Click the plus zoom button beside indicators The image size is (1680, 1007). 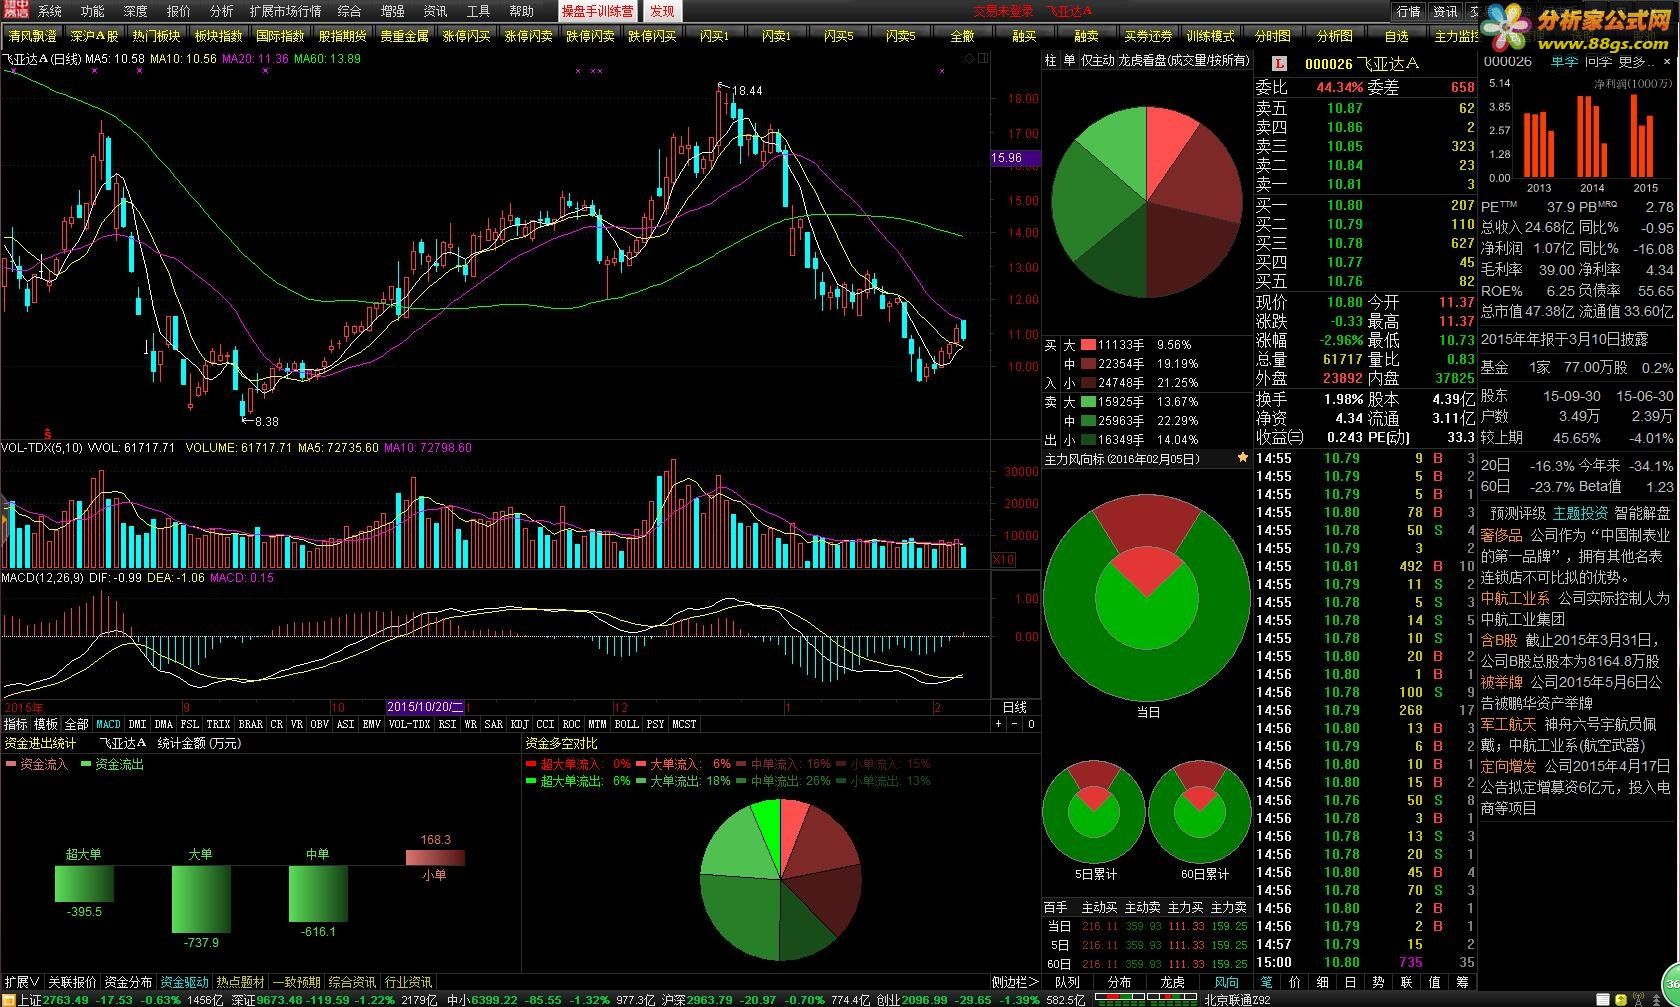point(997,724)
